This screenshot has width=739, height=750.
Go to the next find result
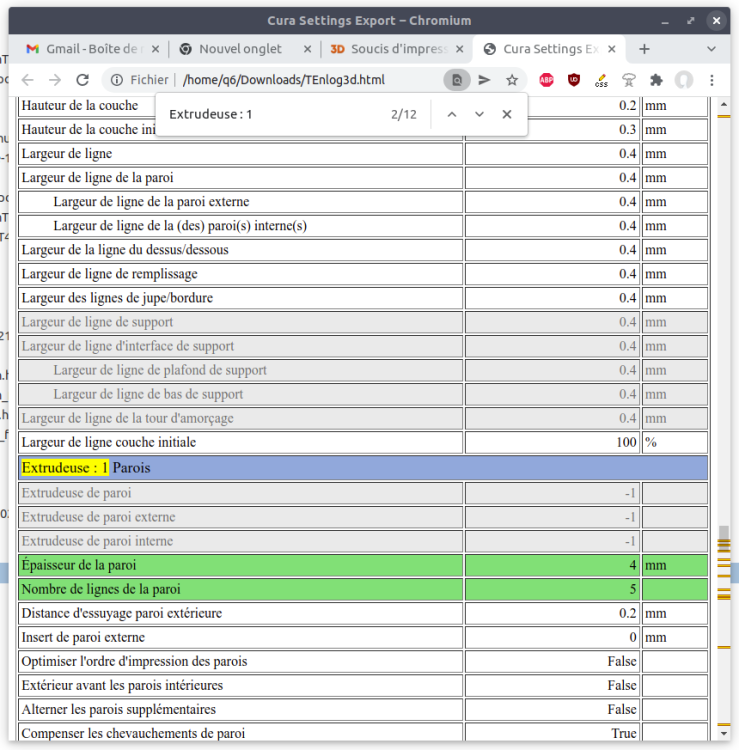point(479,114)
